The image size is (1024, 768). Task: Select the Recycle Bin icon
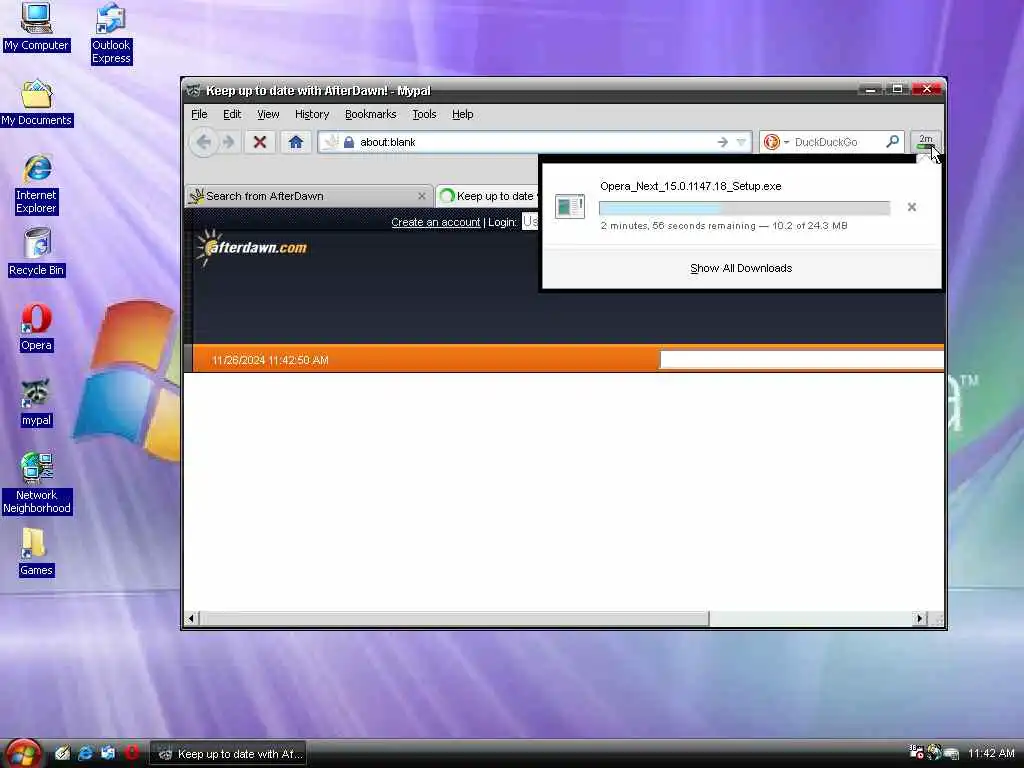[x=37, y=252]
